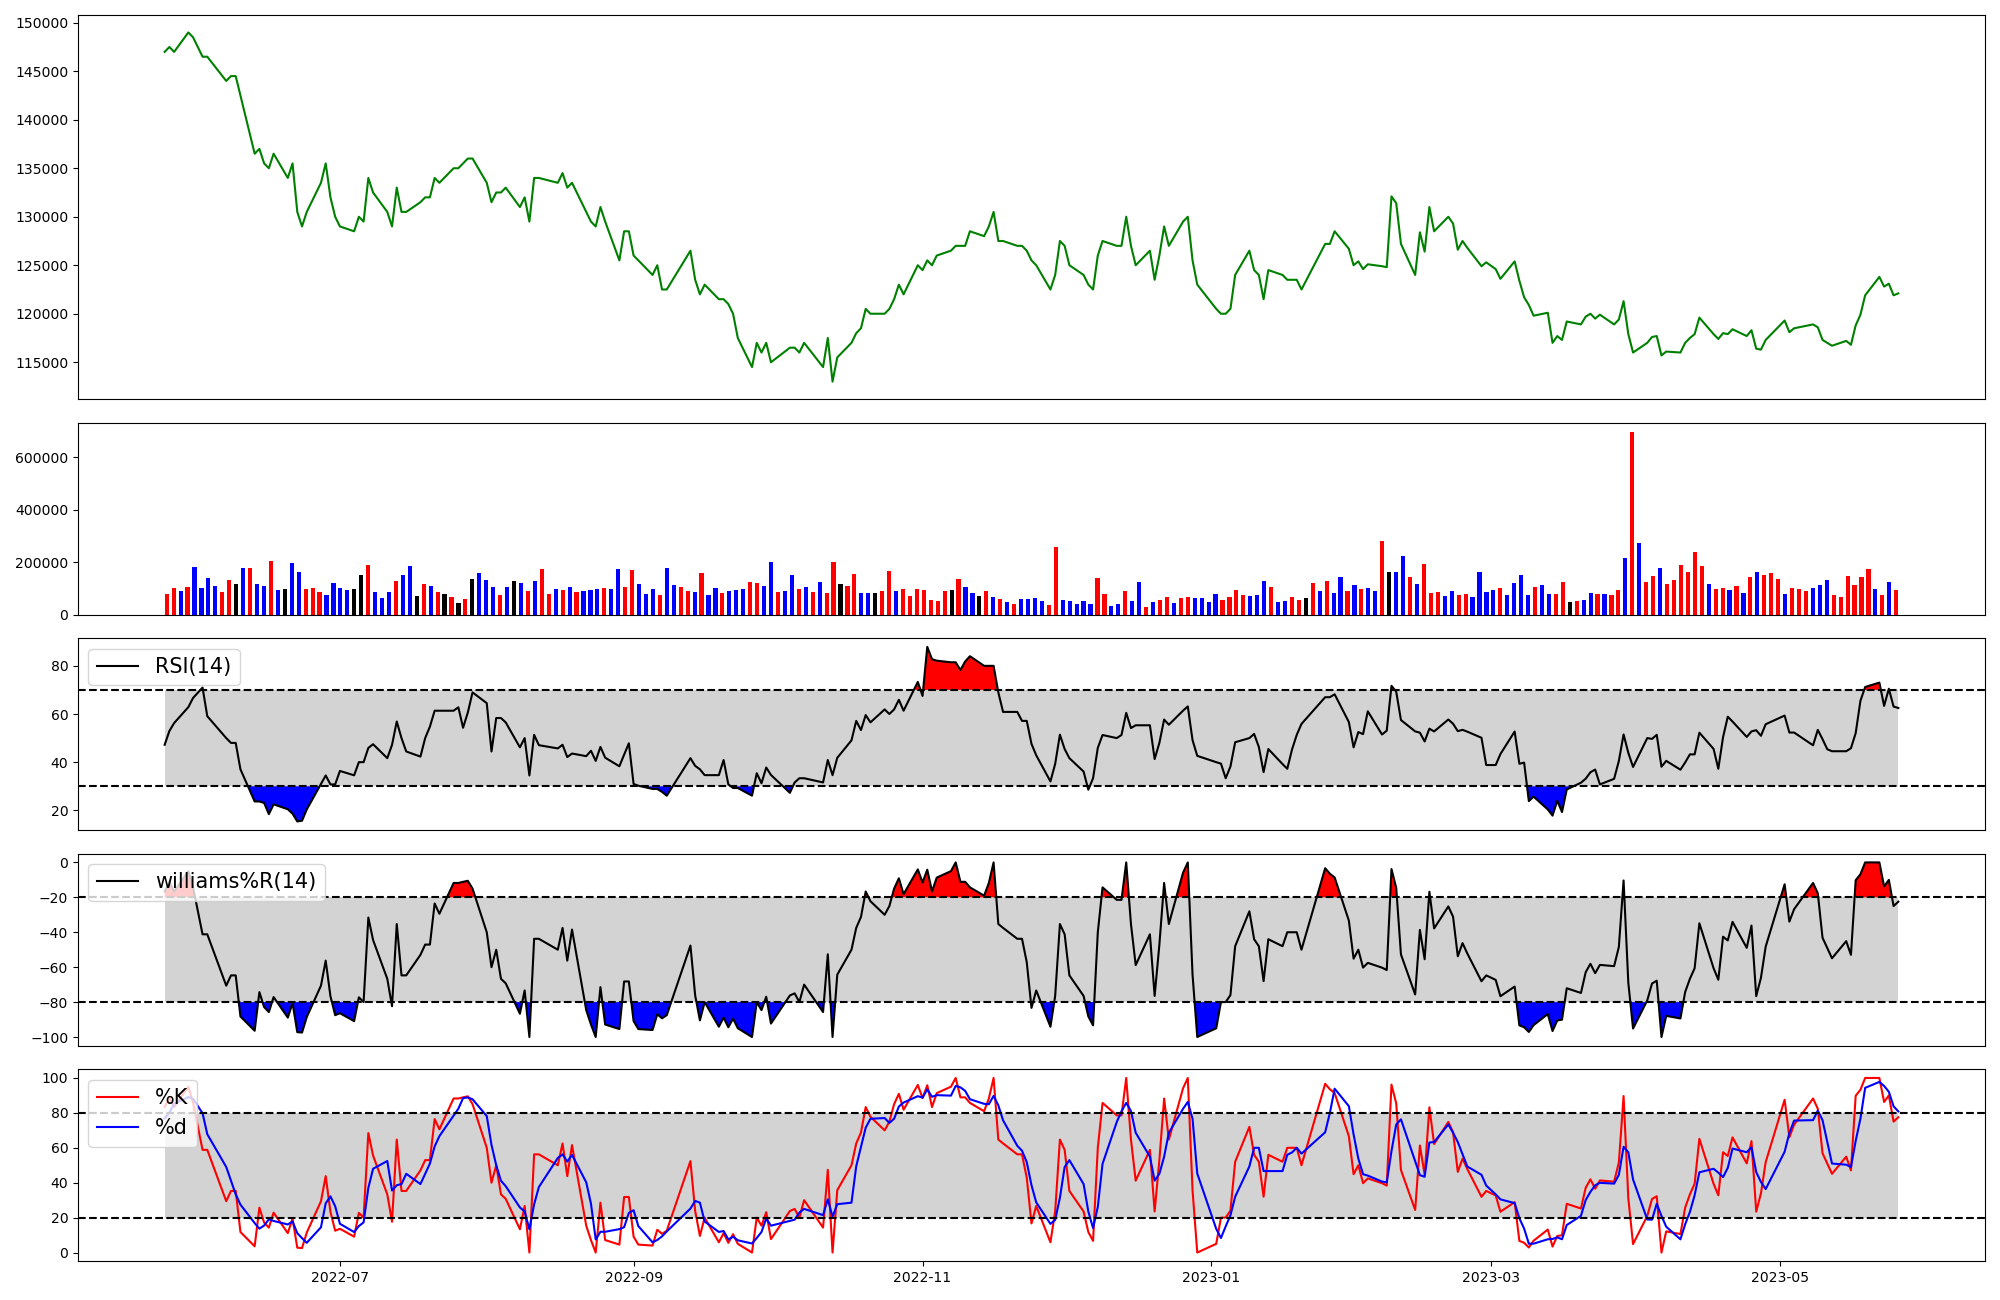Click the first blue RSI oversold area
Viewport: 2000px width, 1300px height.
point(285,797)
